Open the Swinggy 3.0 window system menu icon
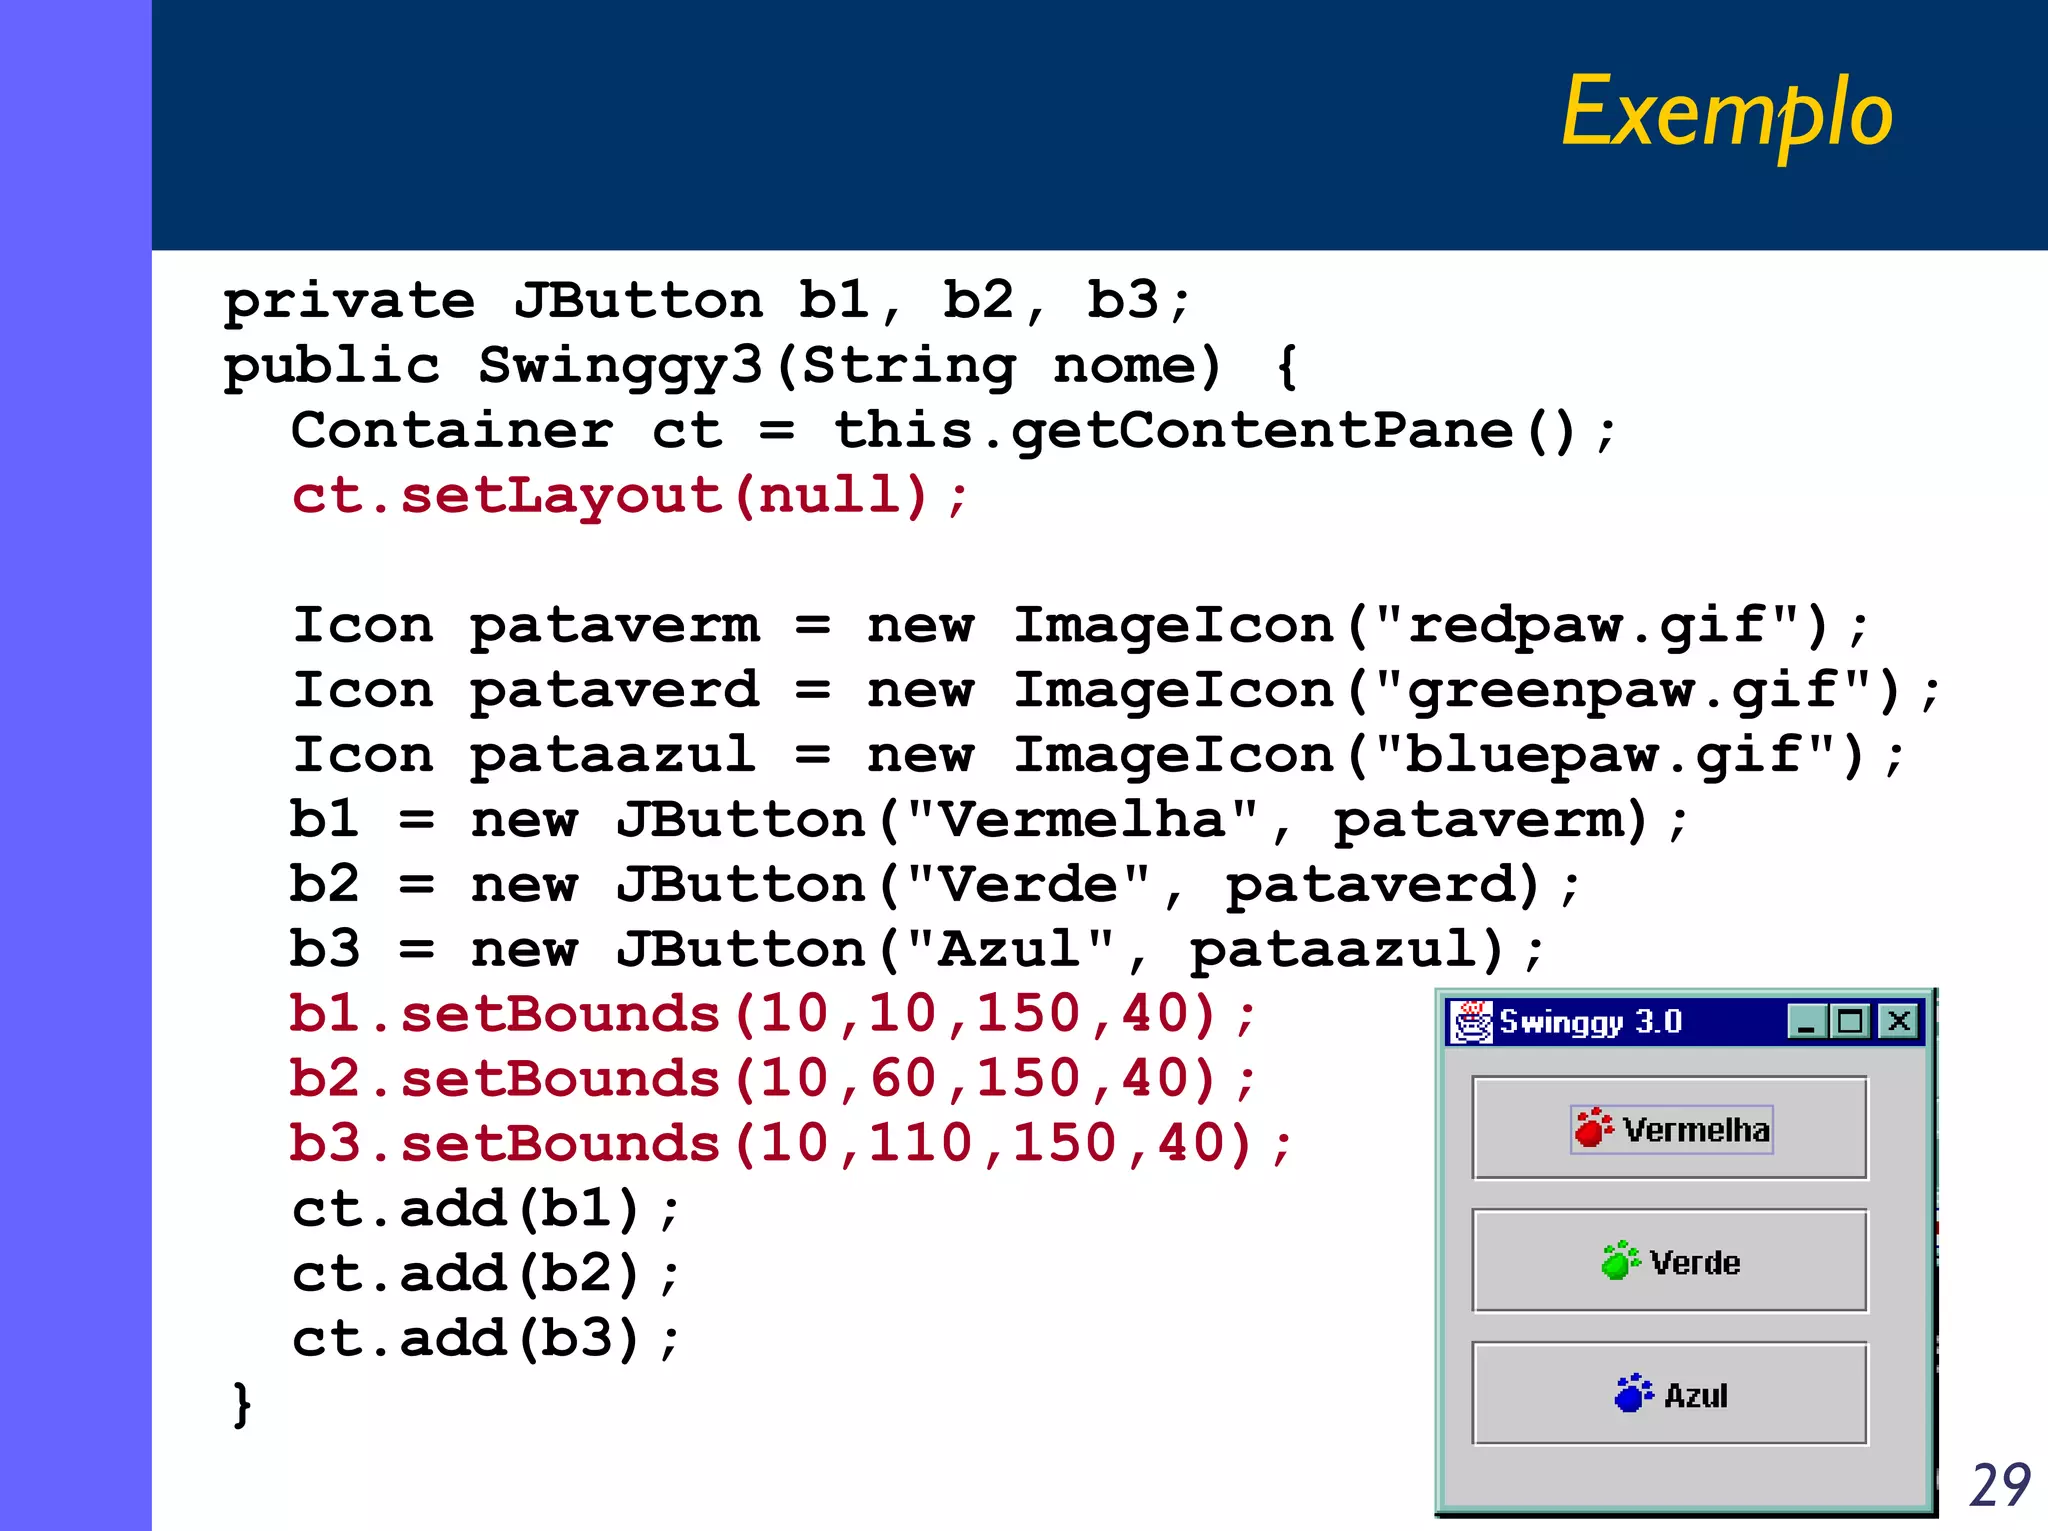Viewport: 2048px width, 1531px height. pyautogui.click(x=1472, y=1022)
